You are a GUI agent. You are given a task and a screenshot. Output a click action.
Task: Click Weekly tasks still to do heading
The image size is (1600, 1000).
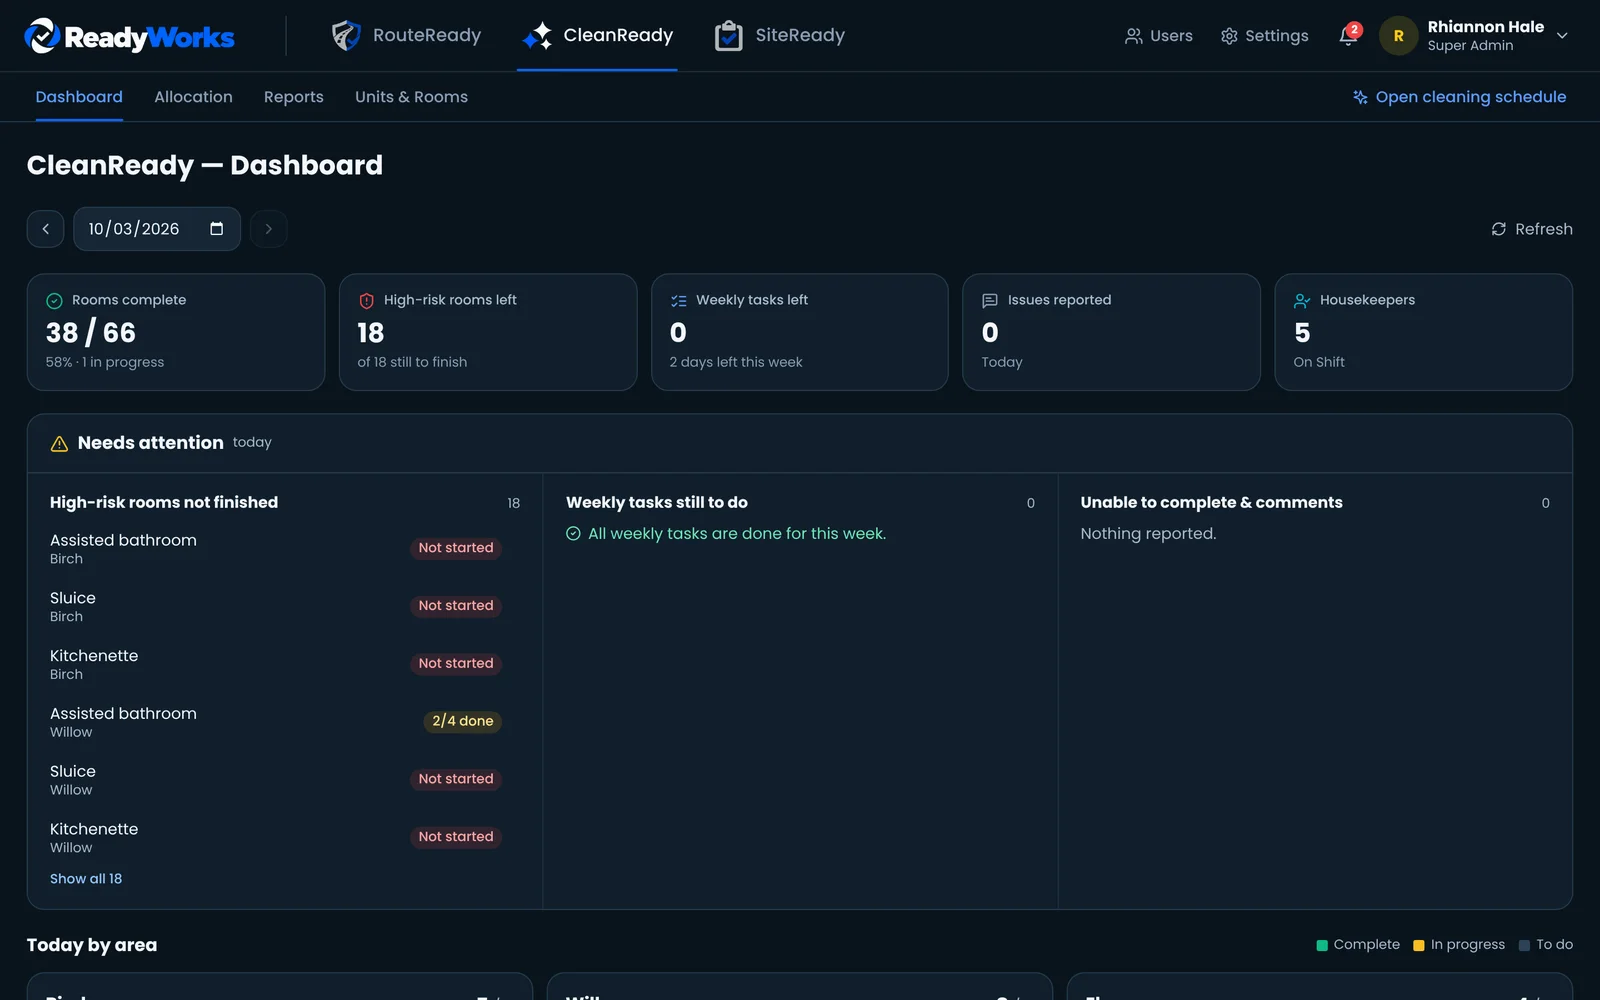coord(657,503)
